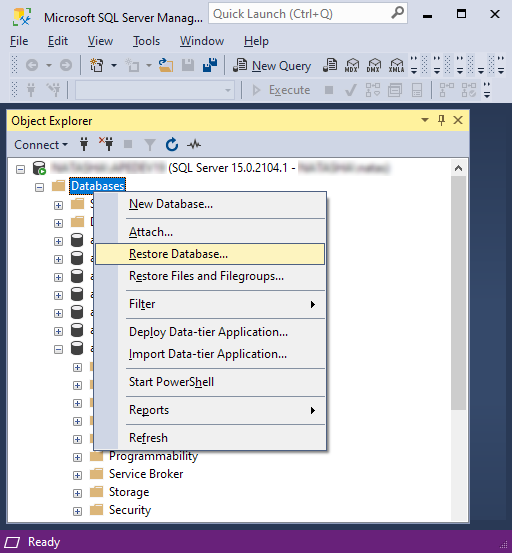This screenshot has width=512, height=553.
Task: Click the Connect Object Explorer plug icon
Action: [84, 144]
